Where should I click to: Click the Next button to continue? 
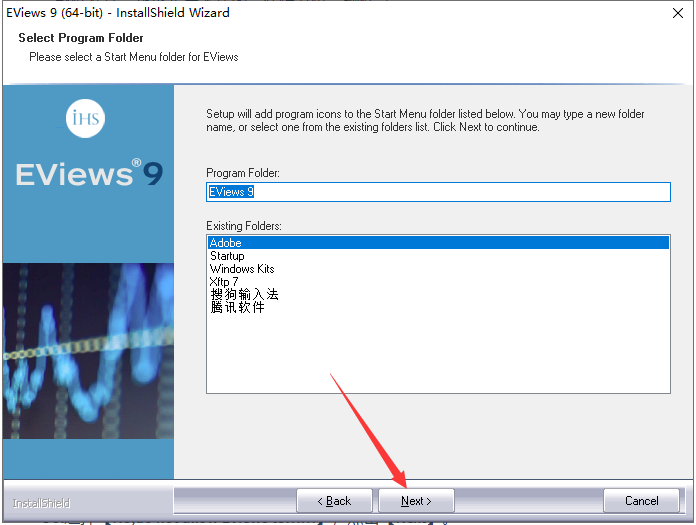416,501
